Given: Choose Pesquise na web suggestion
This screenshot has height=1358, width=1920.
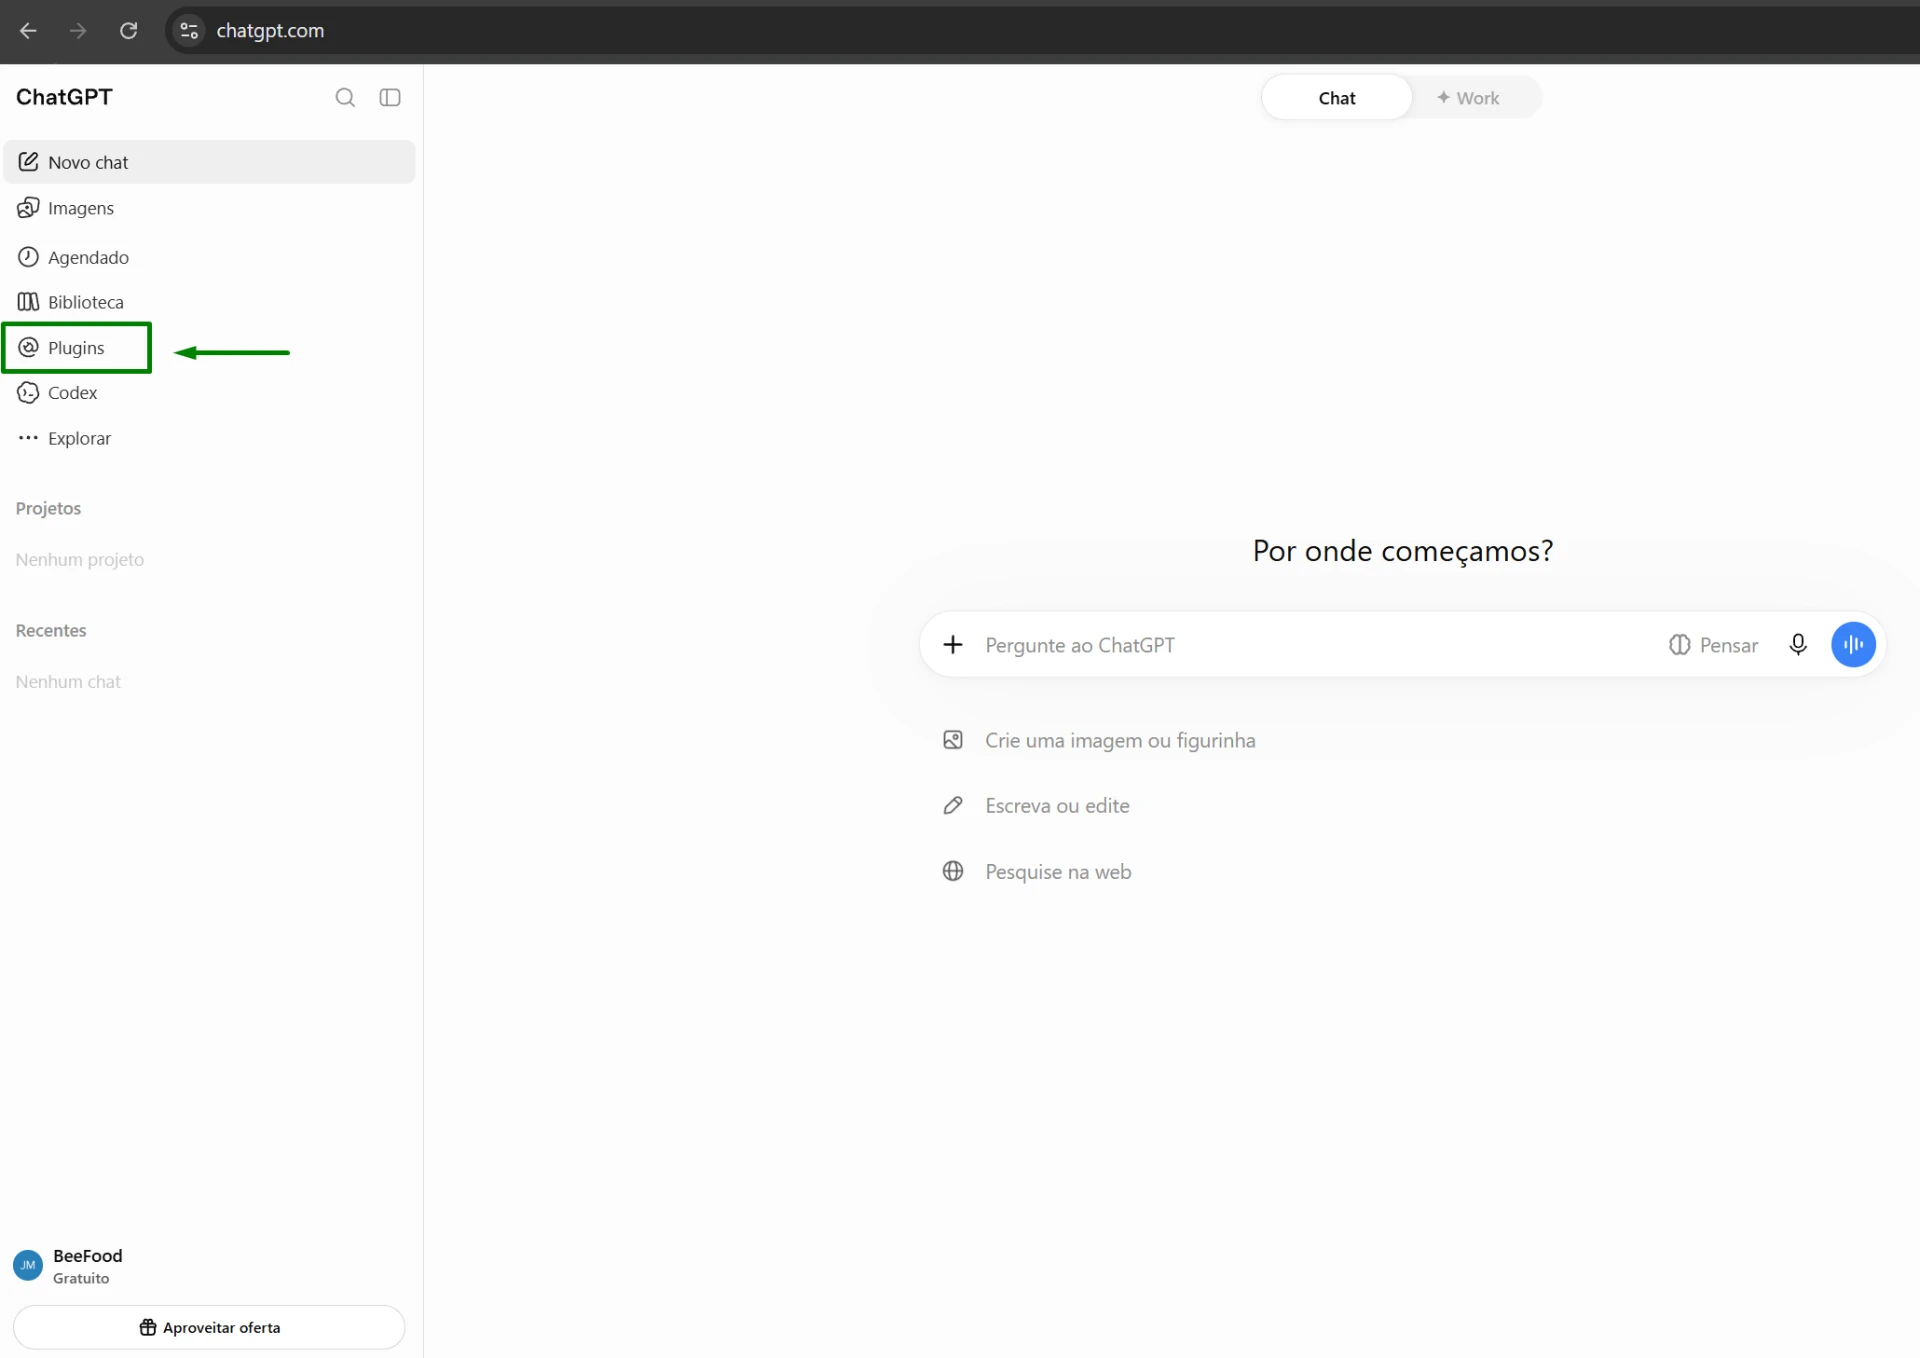Looking at the screenshot, I should 1037,872.
